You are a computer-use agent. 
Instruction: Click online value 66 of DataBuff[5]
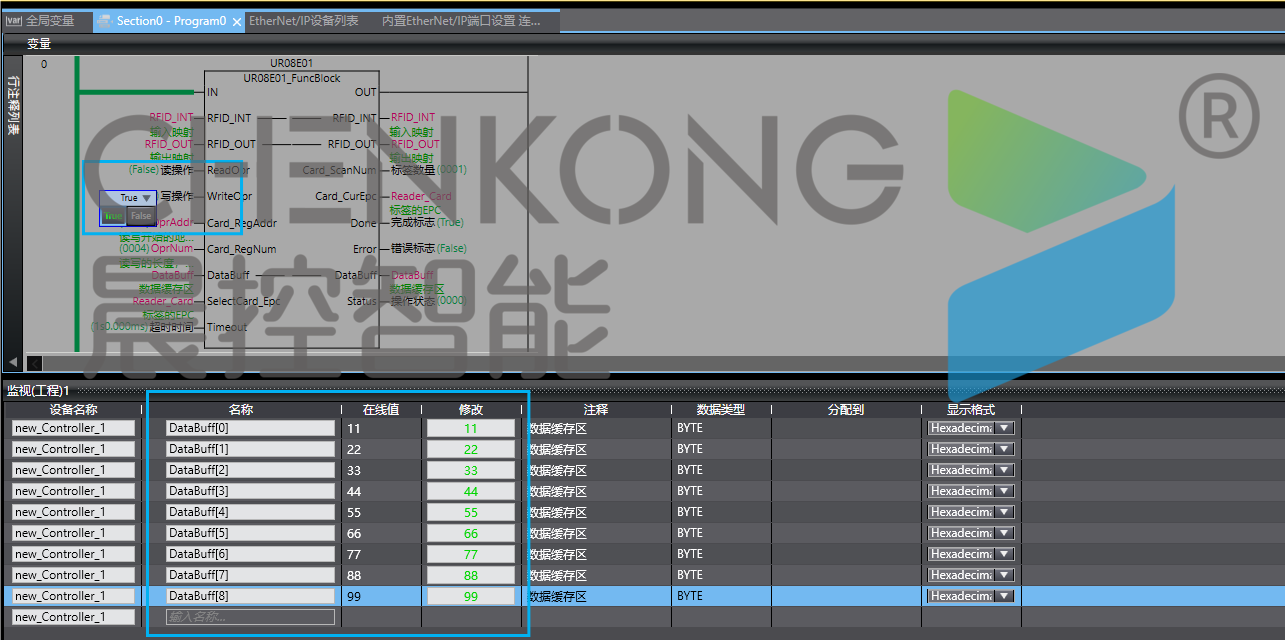[354, 533]
